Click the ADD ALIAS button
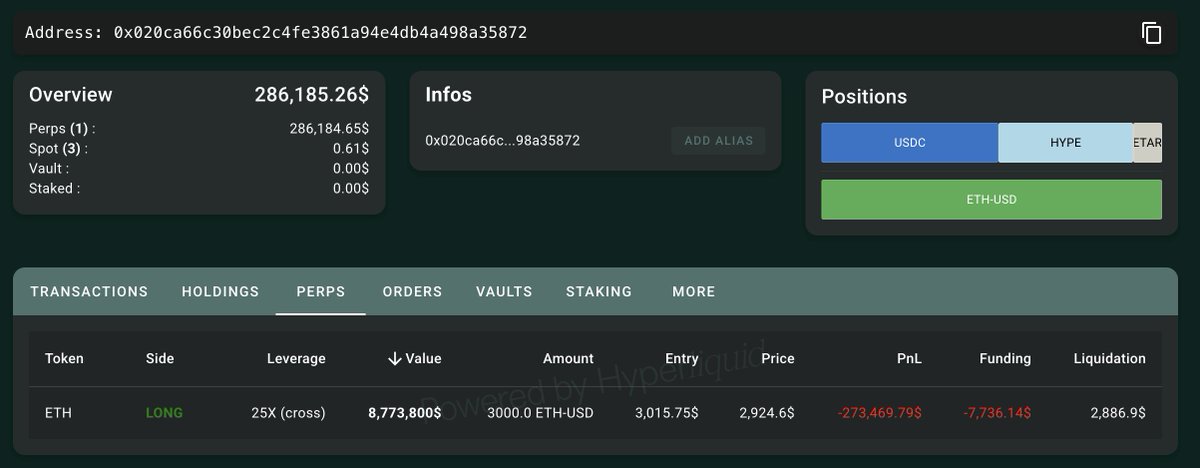The width and height of the screenshot is (1200, 468). [718, 141]
